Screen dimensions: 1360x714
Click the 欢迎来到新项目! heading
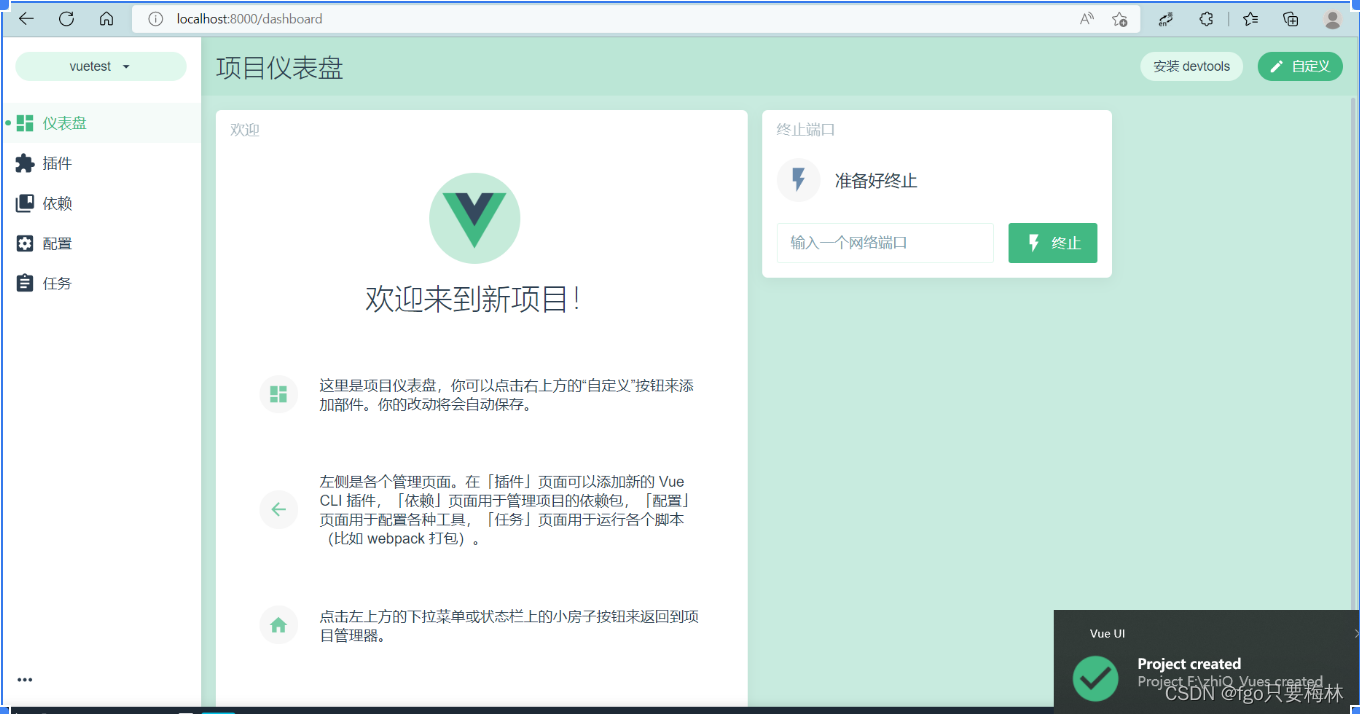473,299
